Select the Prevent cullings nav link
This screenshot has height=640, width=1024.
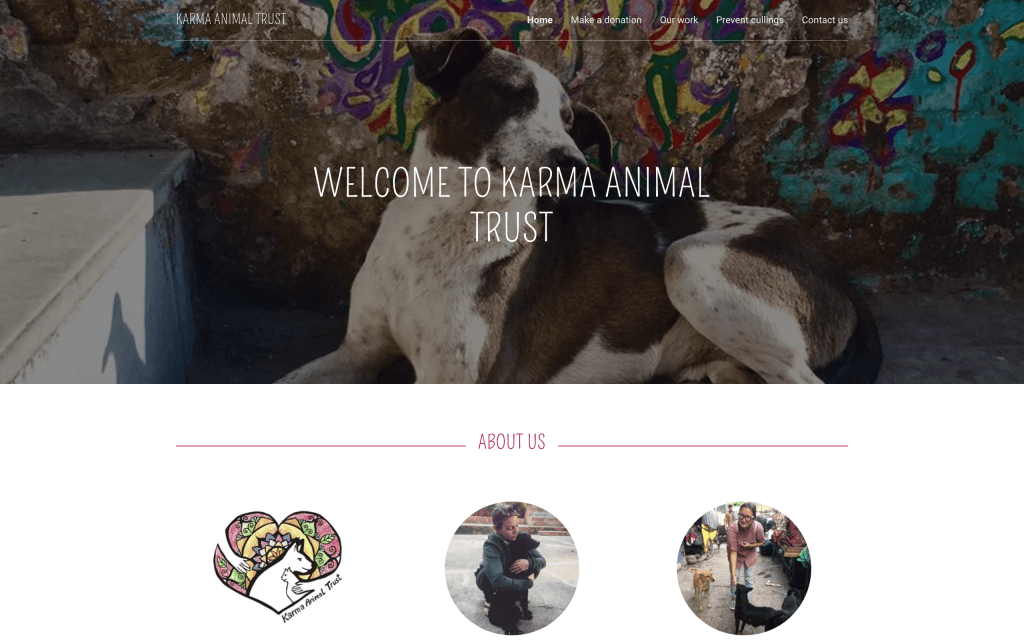[750, 20]
